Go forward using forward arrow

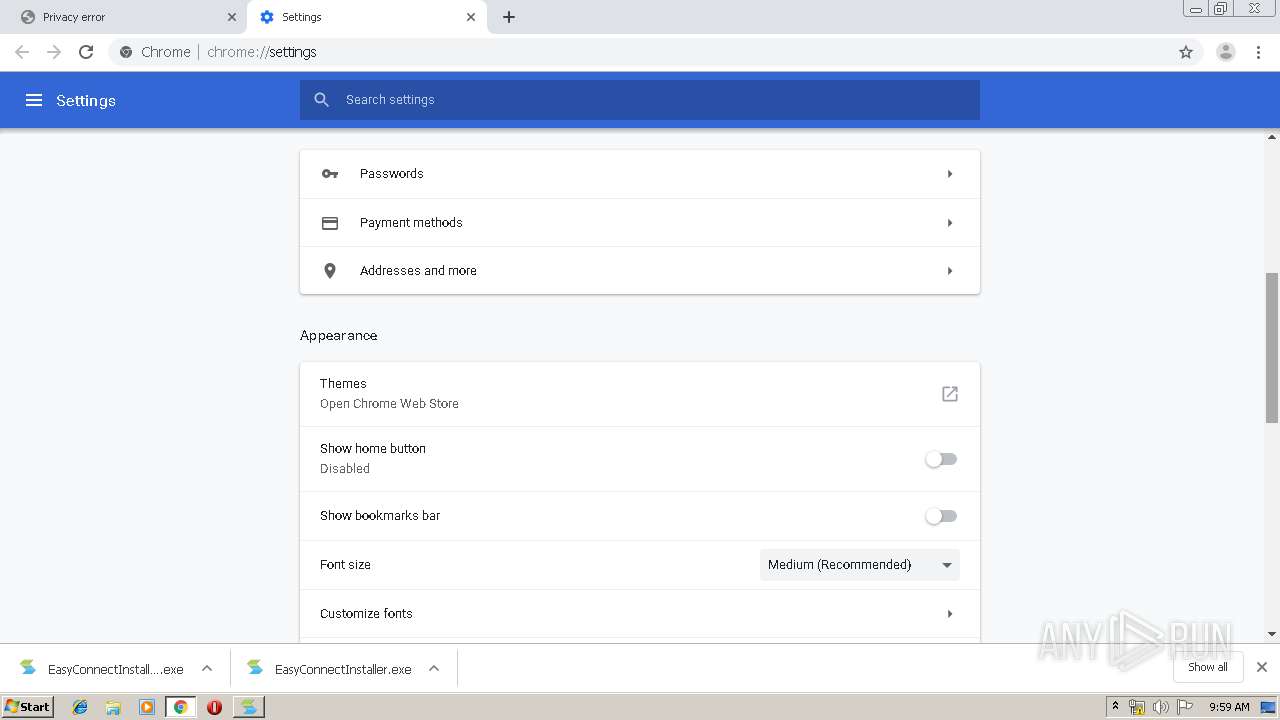54,52
